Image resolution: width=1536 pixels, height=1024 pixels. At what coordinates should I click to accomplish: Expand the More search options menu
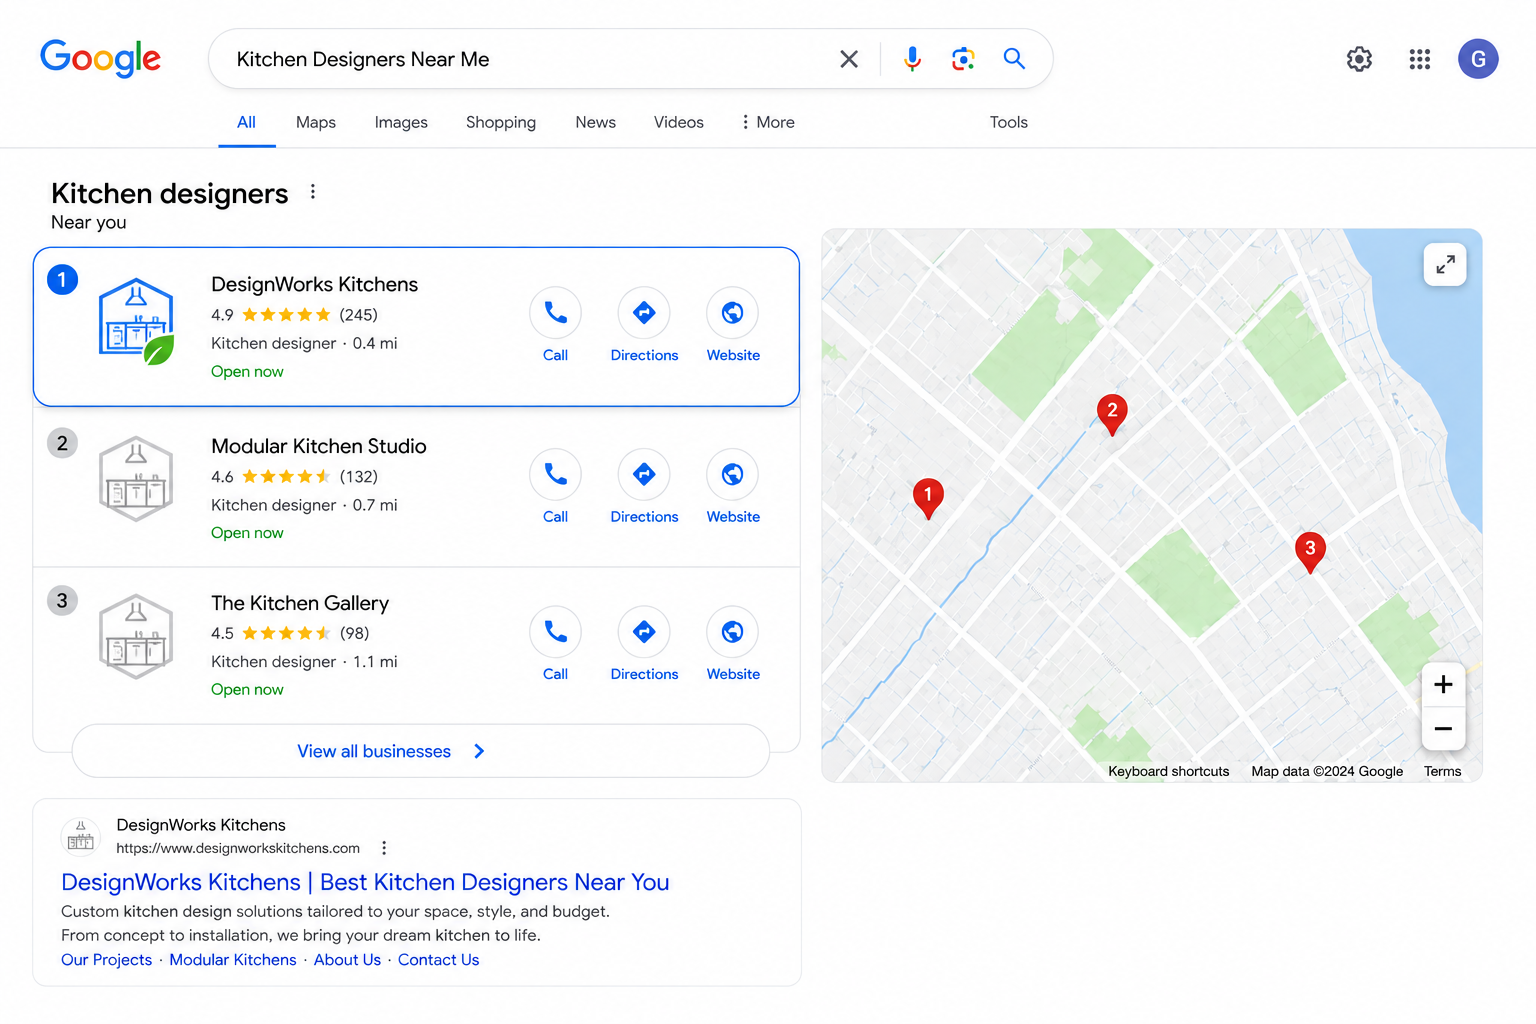point(768,122)
